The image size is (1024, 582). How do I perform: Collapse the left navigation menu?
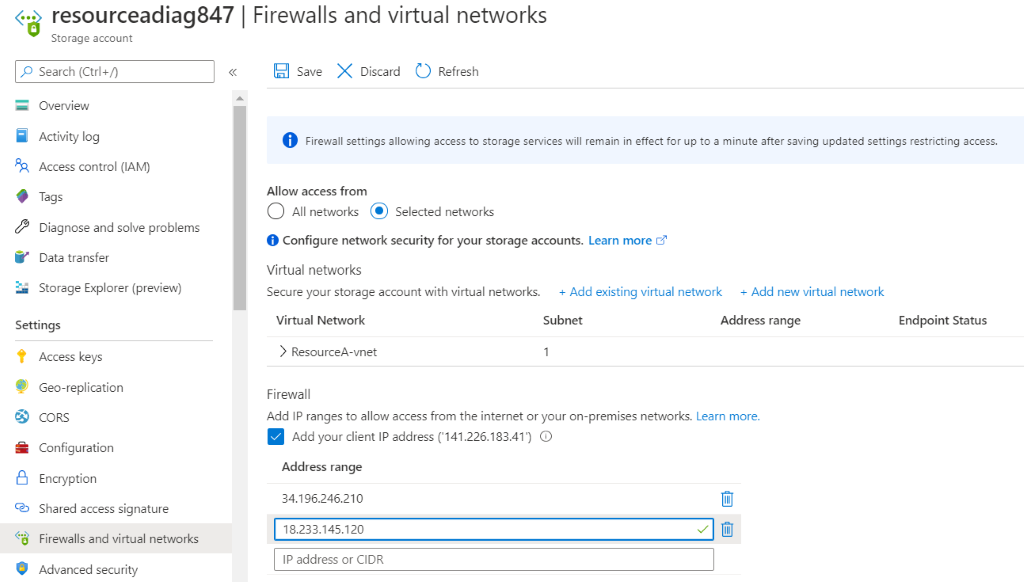point(232,73)
